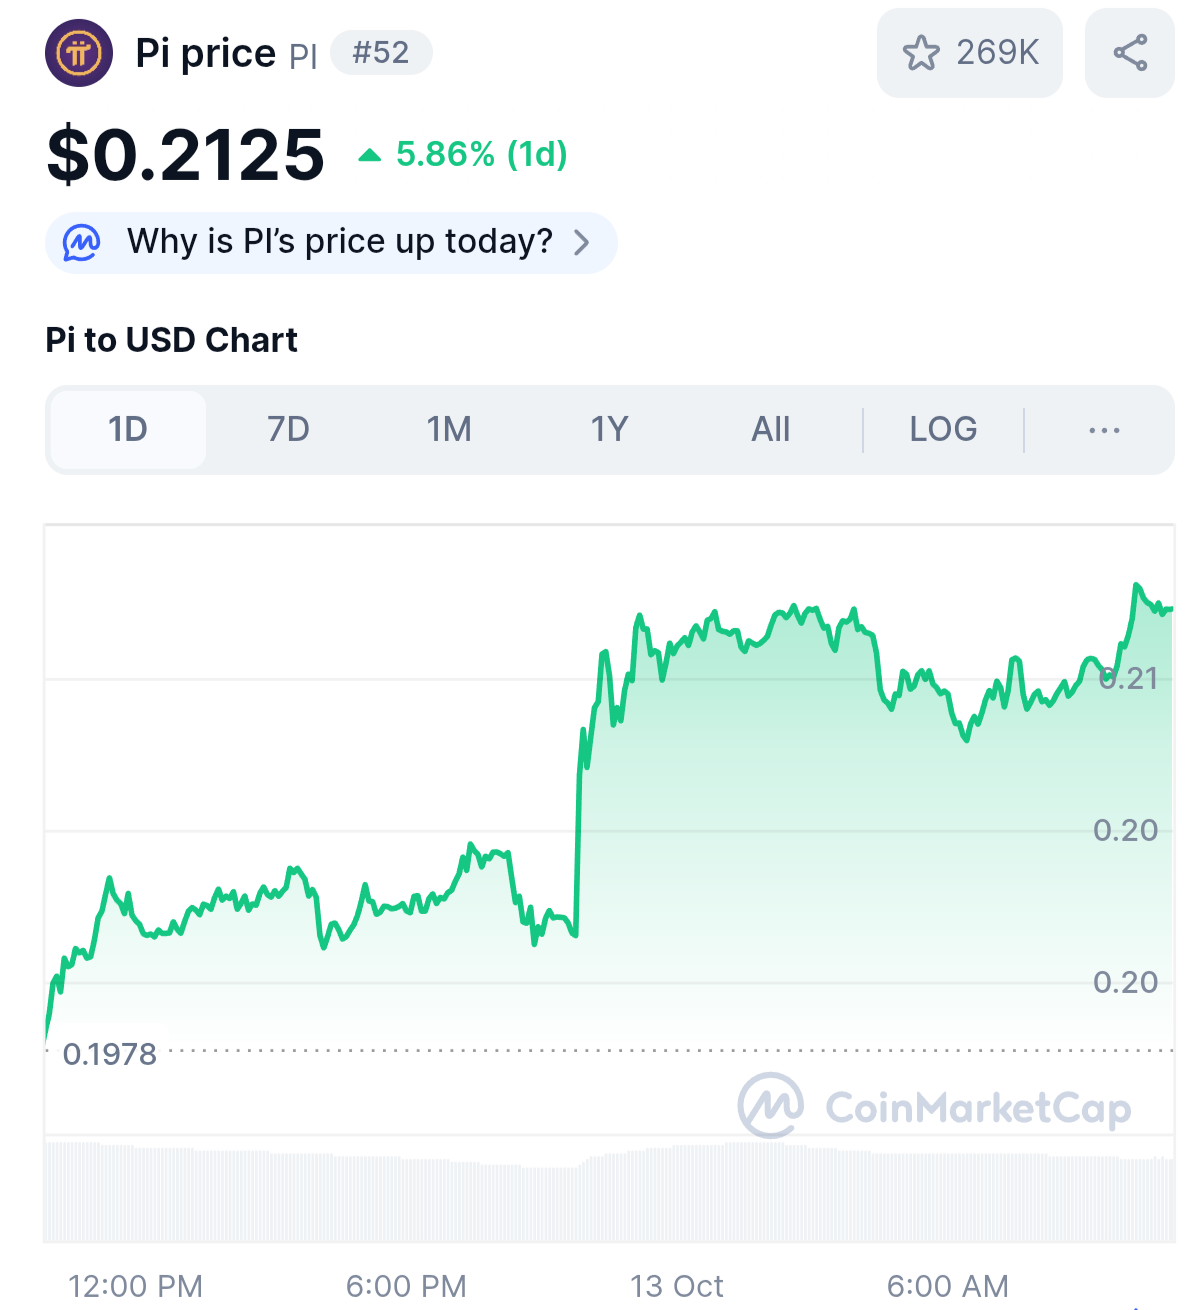The image size is (1194, 1310).
Task: Click the CoinMarketCap watermark logo
Action: (x=770, y=1106)
